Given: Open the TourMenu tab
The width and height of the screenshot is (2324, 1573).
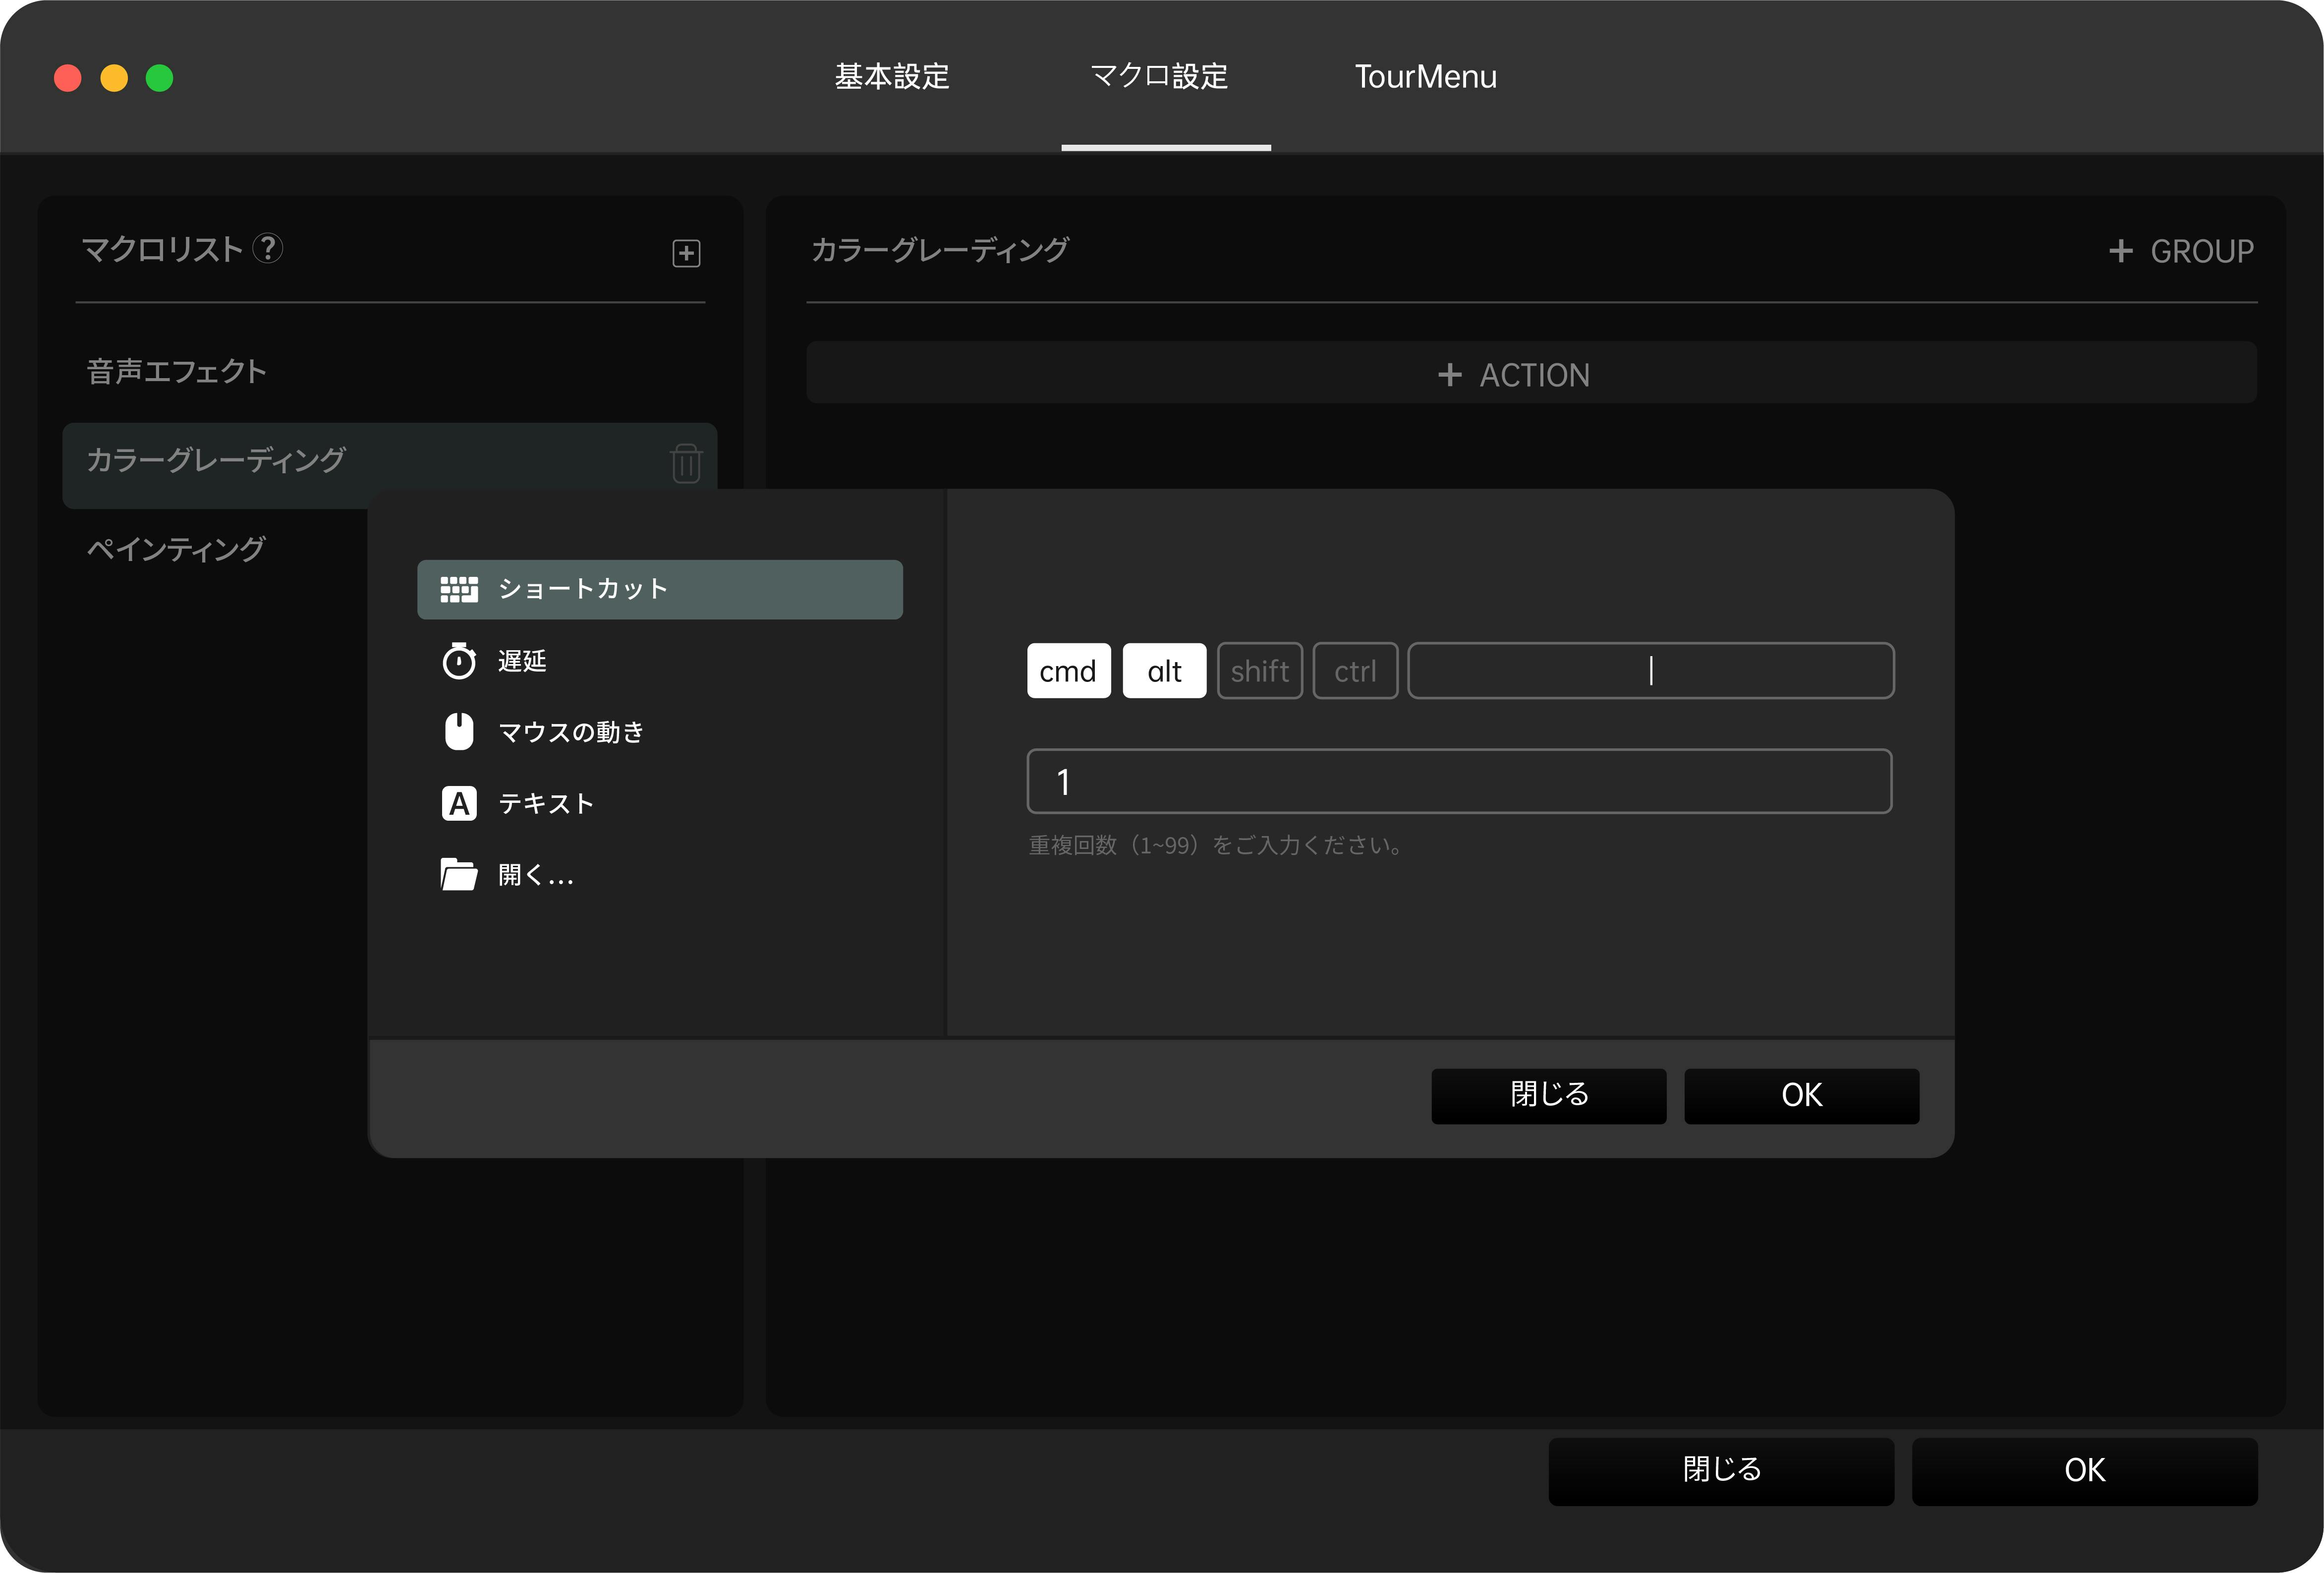Looking at the screenshot, I should 1425,77.
